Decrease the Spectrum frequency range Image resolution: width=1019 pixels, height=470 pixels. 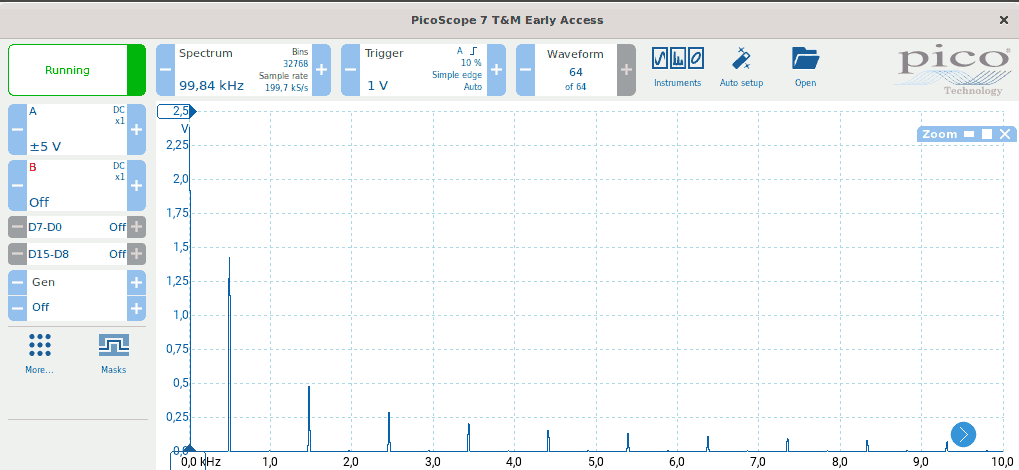166,70
